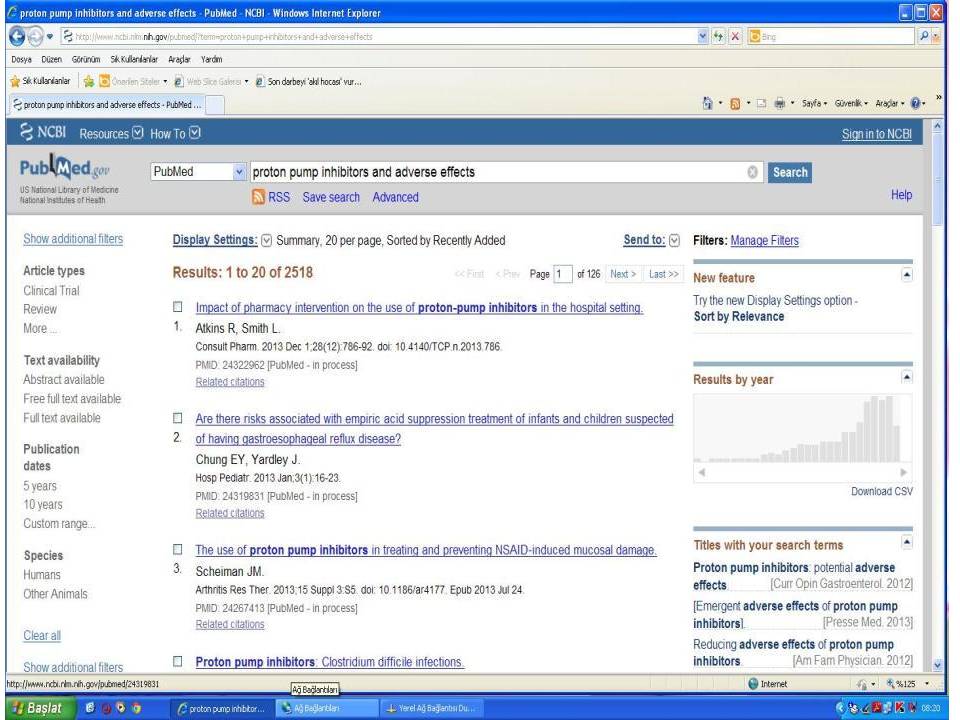Collapse the Results by year panel
This screenshot has width=960, height=720.
pos(907,377)
